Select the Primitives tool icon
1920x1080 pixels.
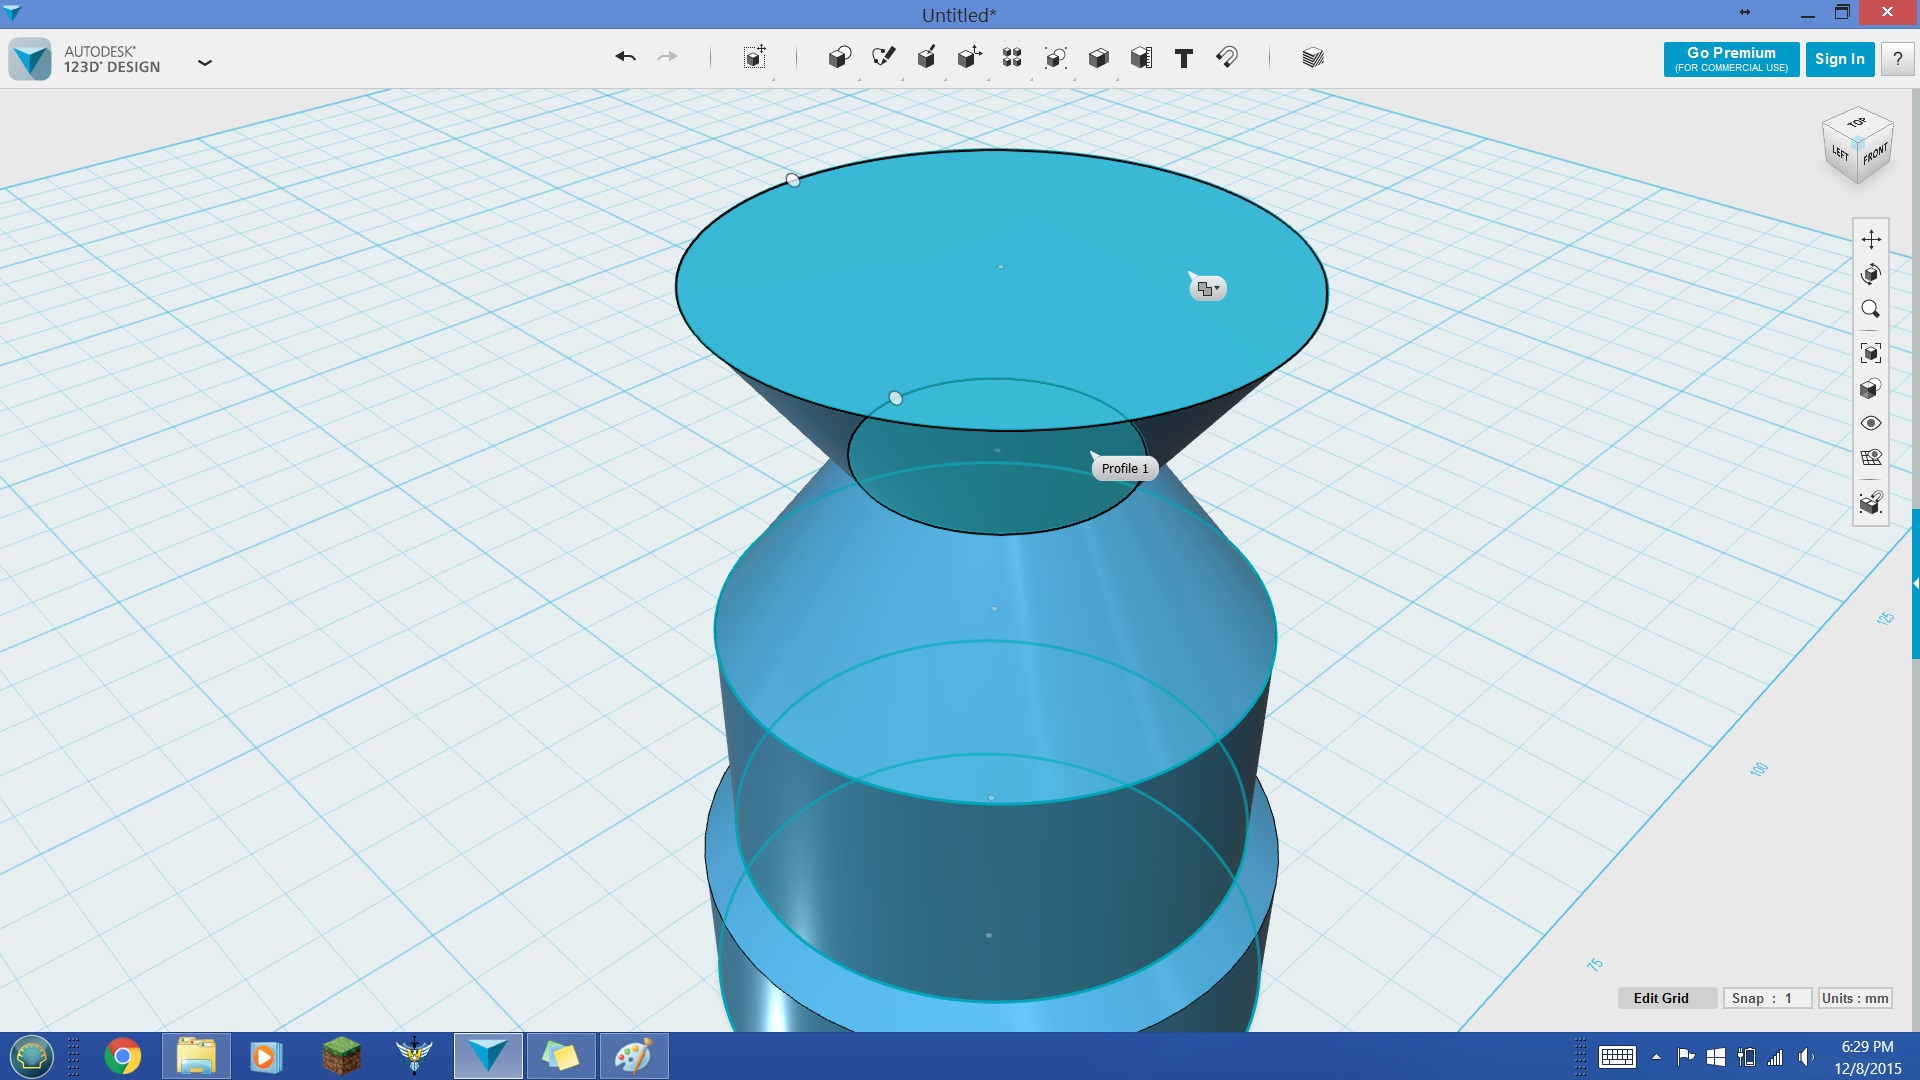839,58
